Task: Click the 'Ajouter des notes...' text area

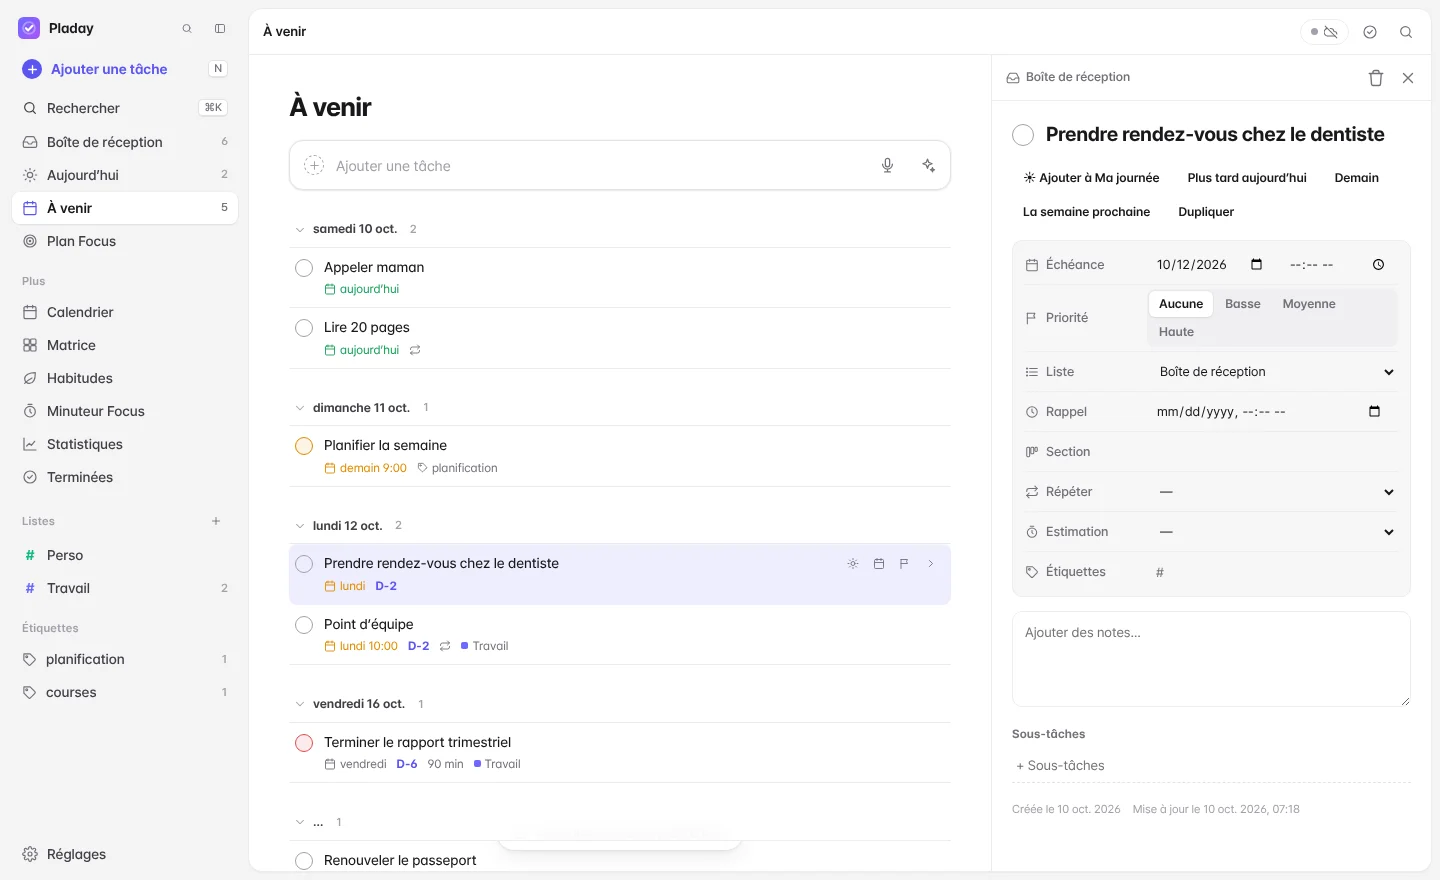Action: pyautogui.click(x=1211, y=659)
